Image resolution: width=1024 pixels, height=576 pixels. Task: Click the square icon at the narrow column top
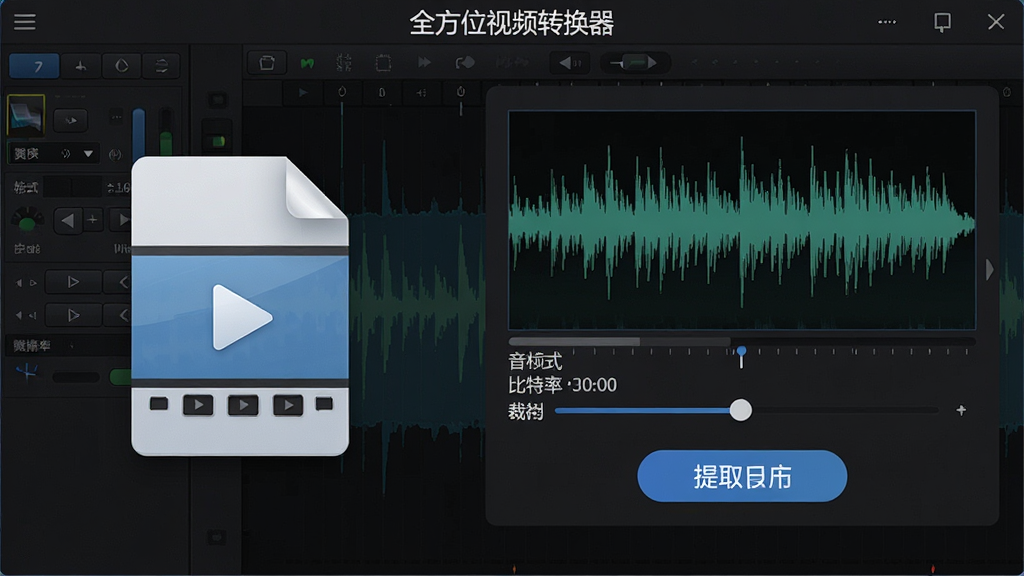[217, 100]
